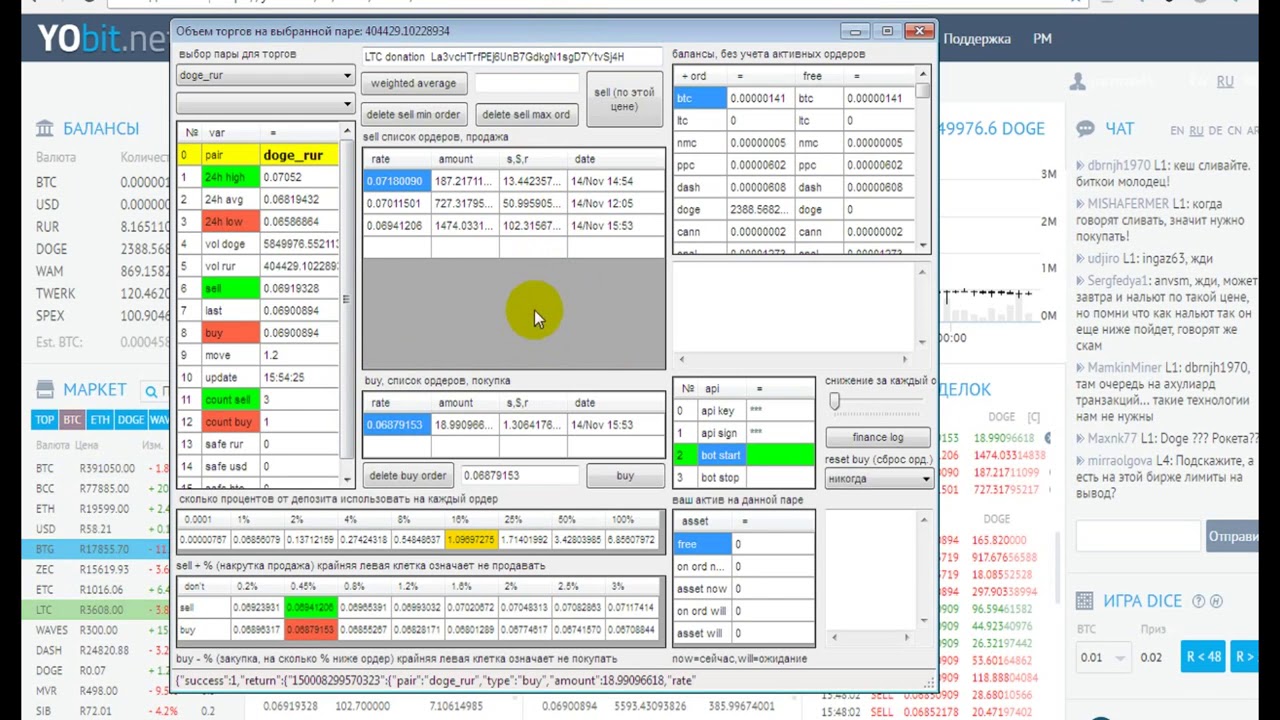
Task: Click the yellow 16% cell 1.09697275
Action: [x=473, y=539]
